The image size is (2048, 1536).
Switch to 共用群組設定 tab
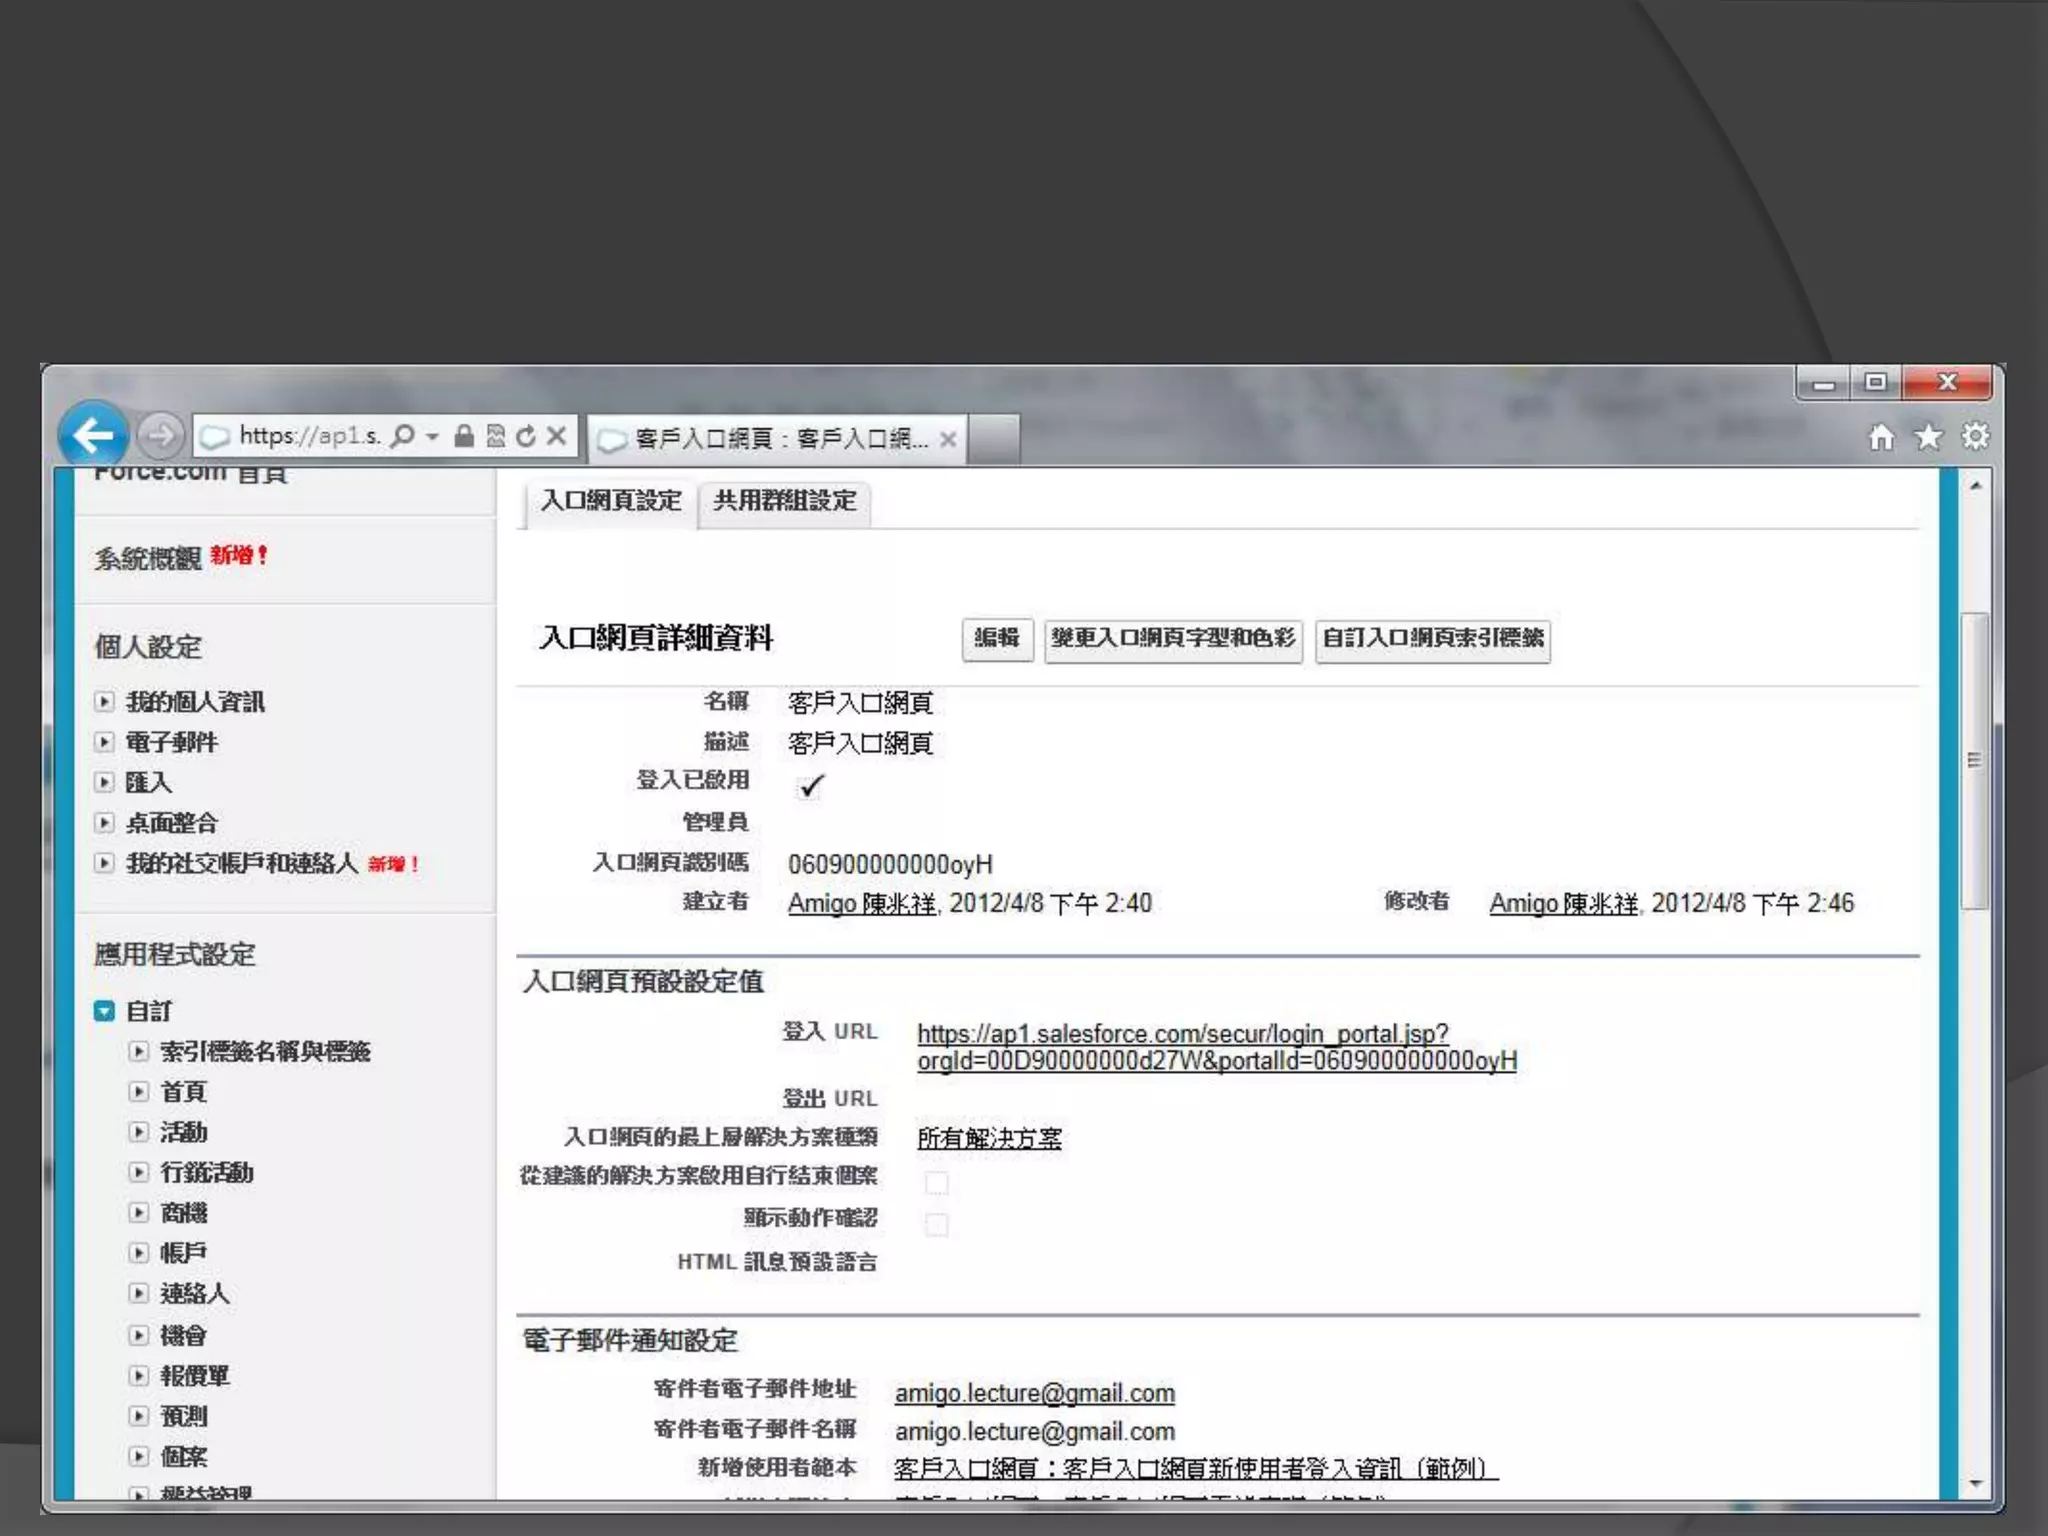coord(785,501)
